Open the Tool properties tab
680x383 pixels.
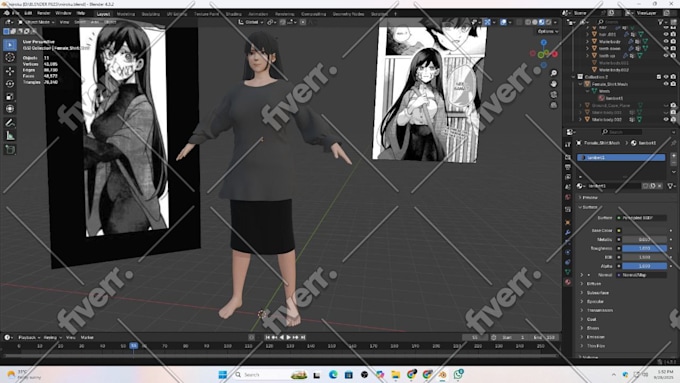point(568,145)
